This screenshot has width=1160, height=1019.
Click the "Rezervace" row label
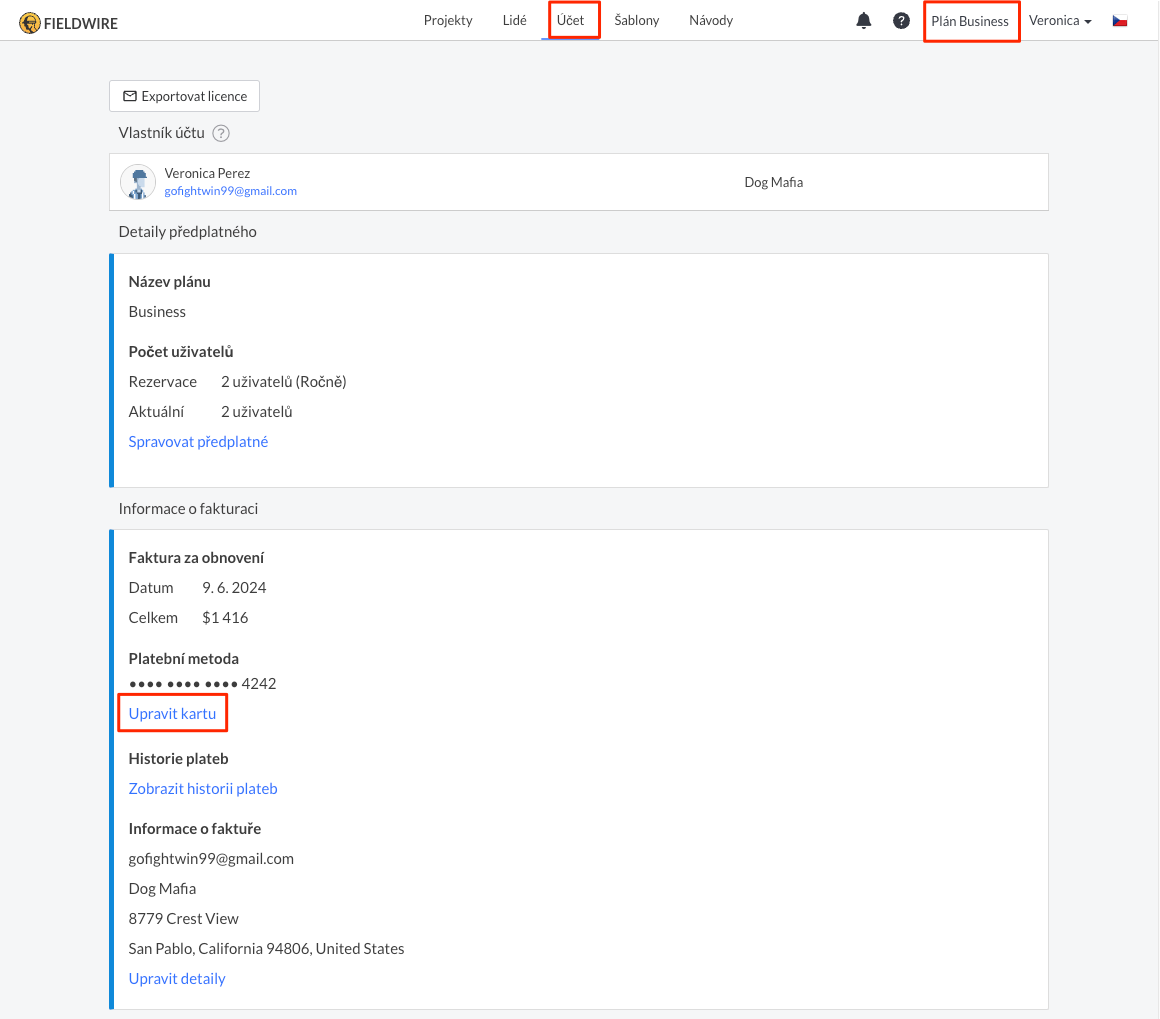163,382
